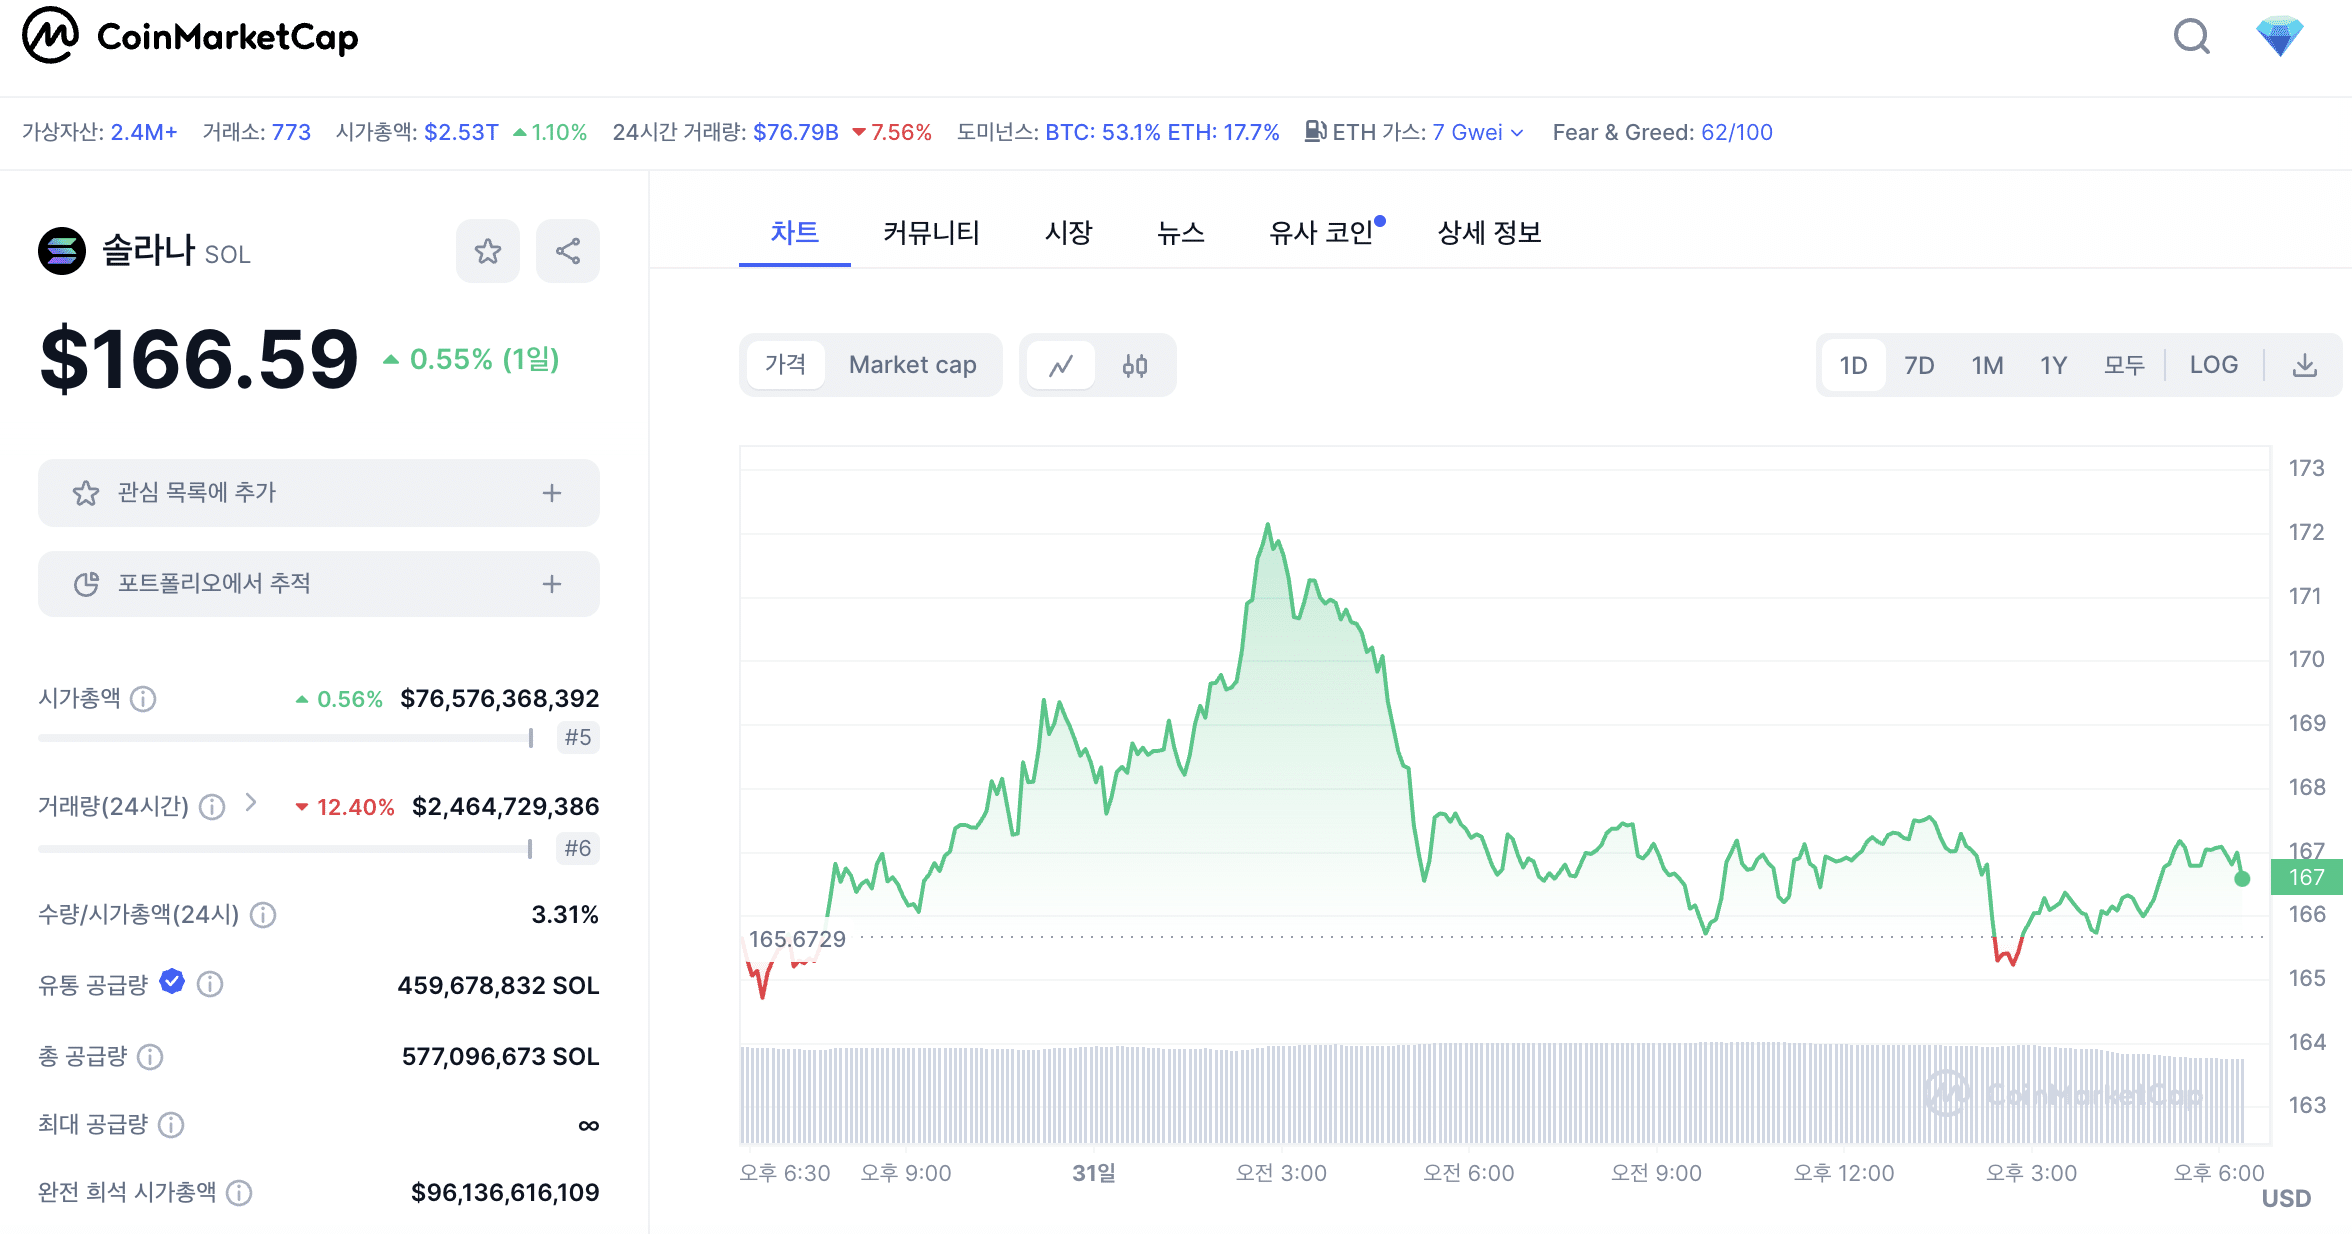Click the 577,096,673 SOL value
The image size is (2352, 1234).
point(501,1057)
